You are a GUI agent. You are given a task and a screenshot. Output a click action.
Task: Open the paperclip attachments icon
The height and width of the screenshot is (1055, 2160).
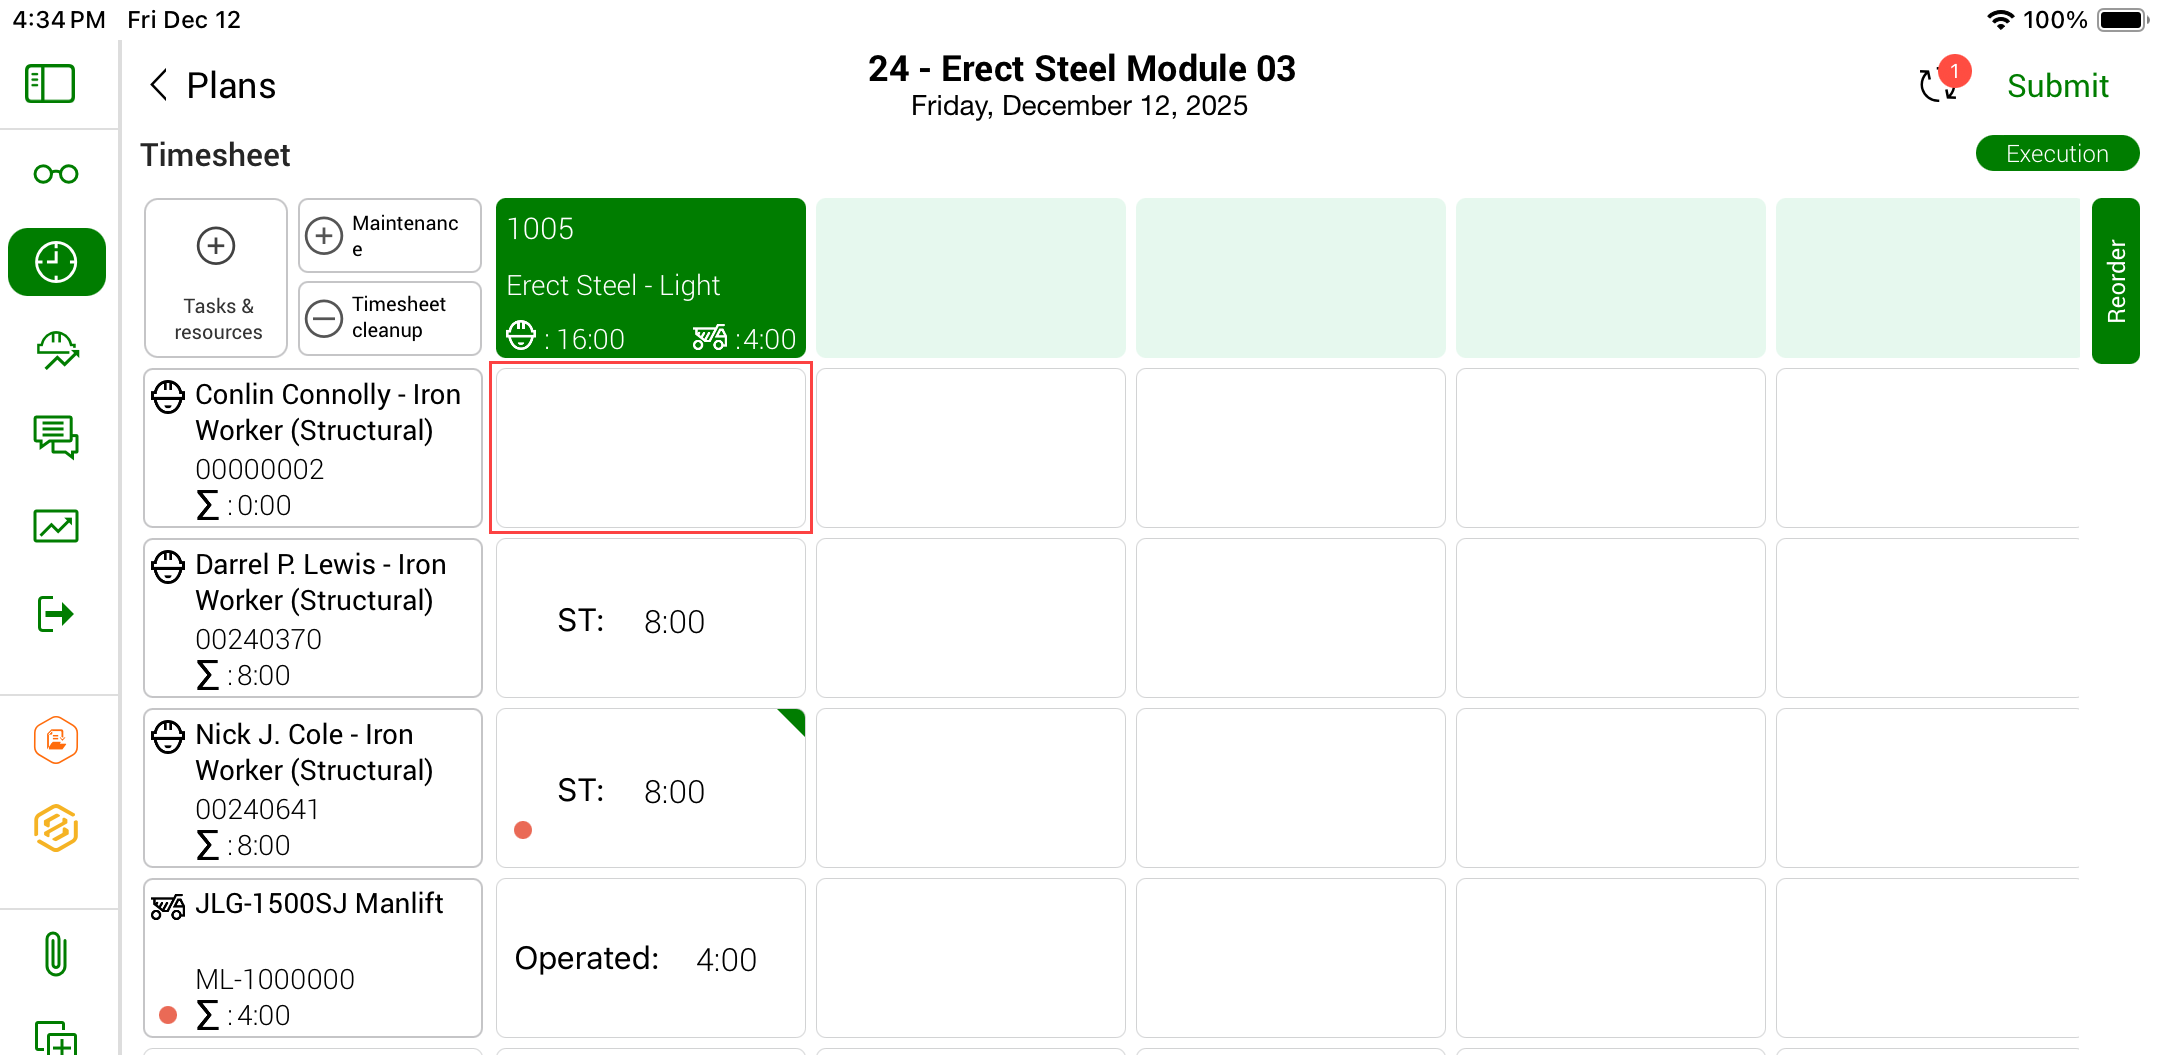[56, 954]
